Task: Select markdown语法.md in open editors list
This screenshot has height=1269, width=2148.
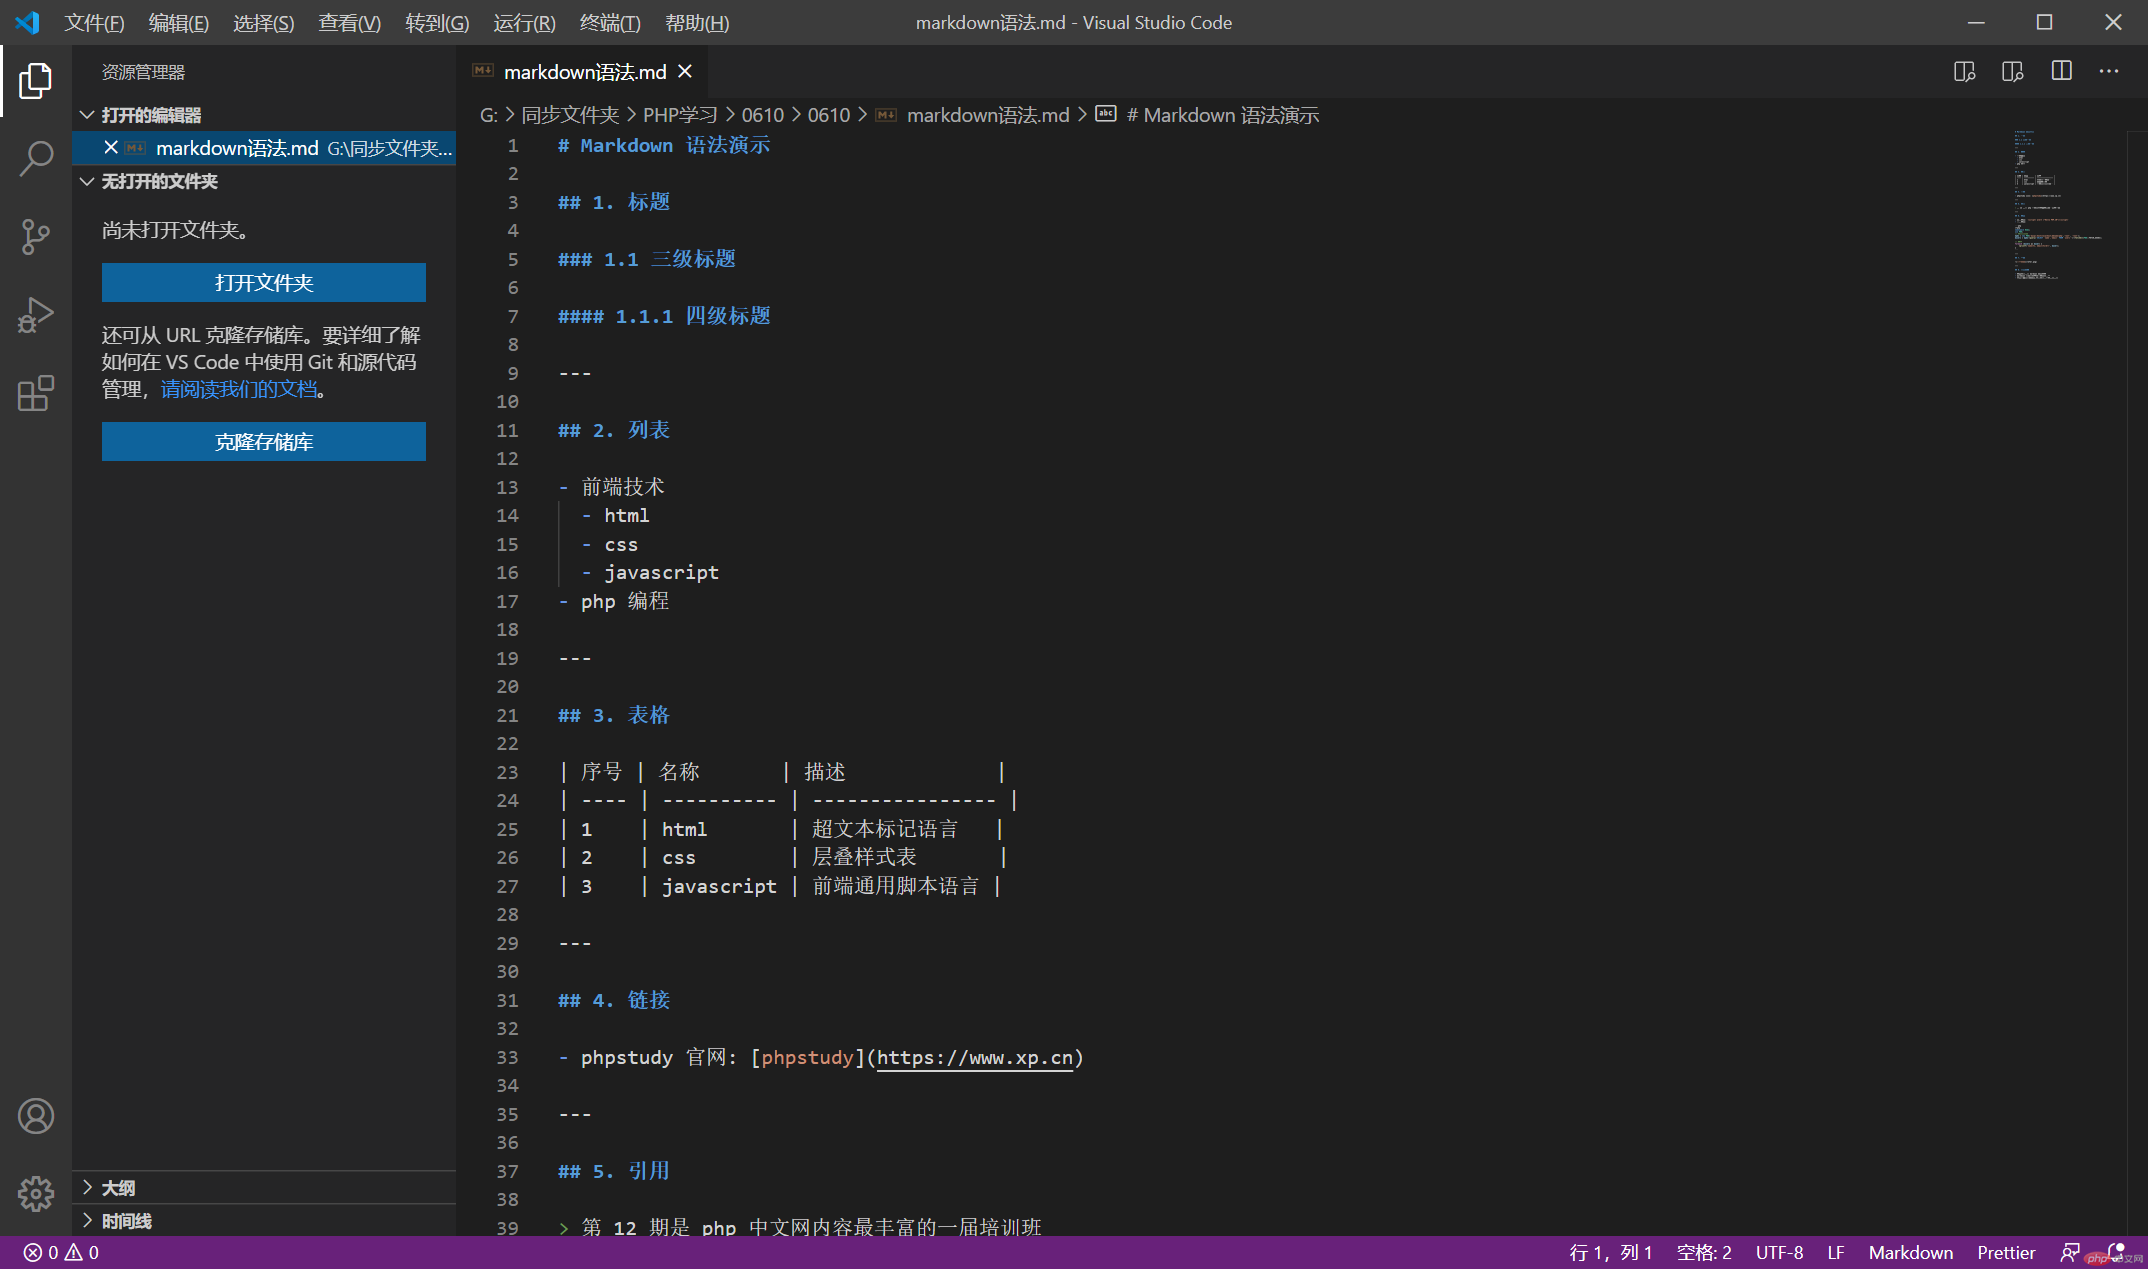Action: coord(264,148)
